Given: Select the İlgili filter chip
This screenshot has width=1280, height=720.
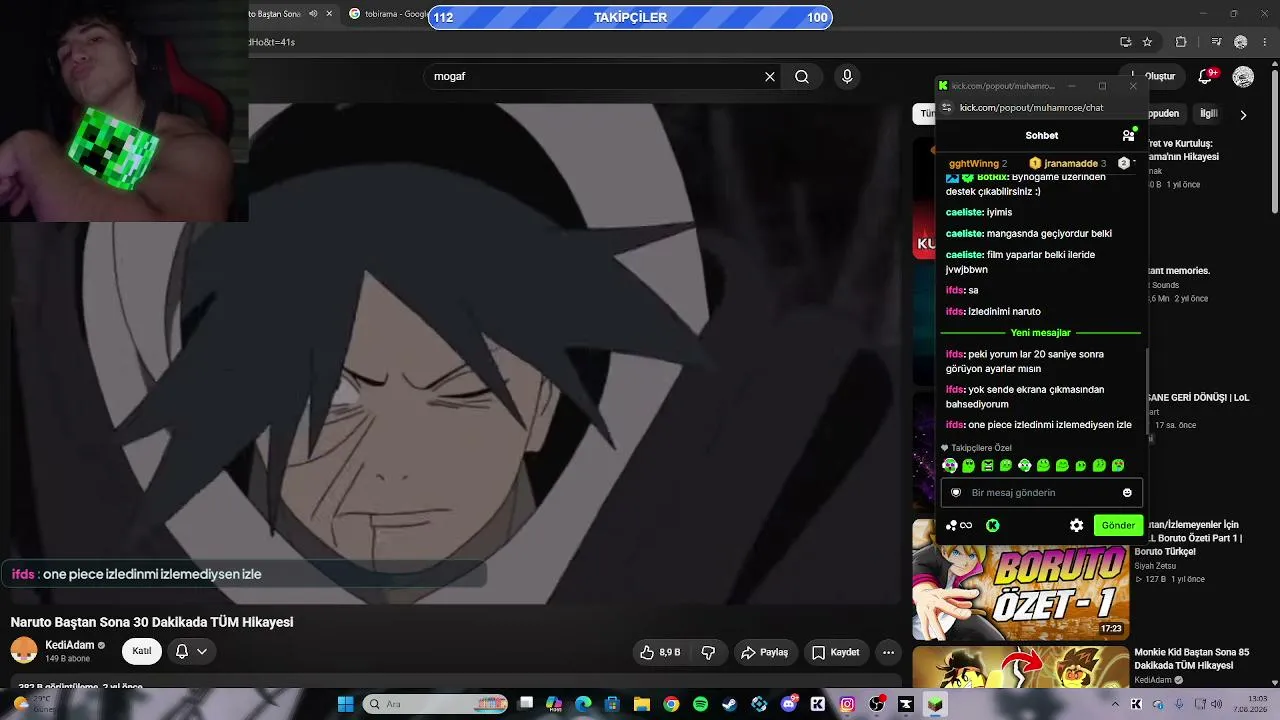Looking at the screenshot, I should click(1209, 114).
